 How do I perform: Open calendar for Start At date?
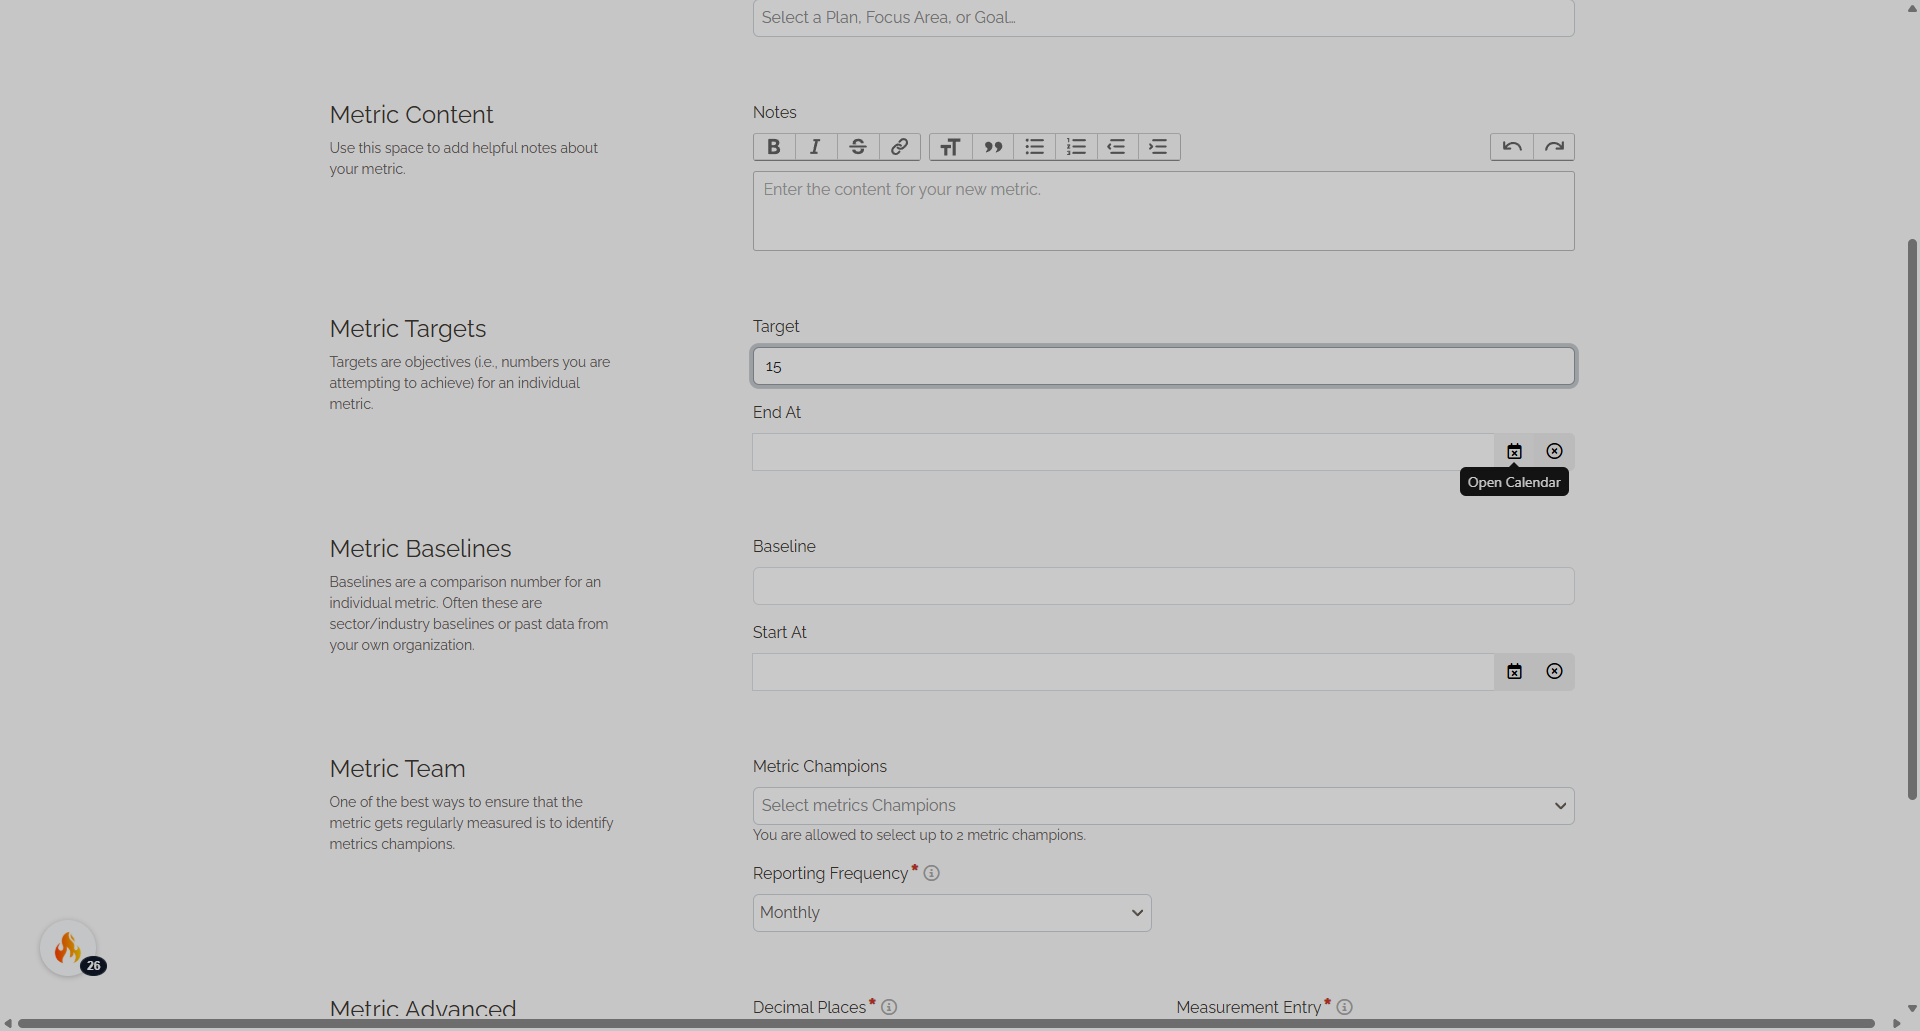1515,672
